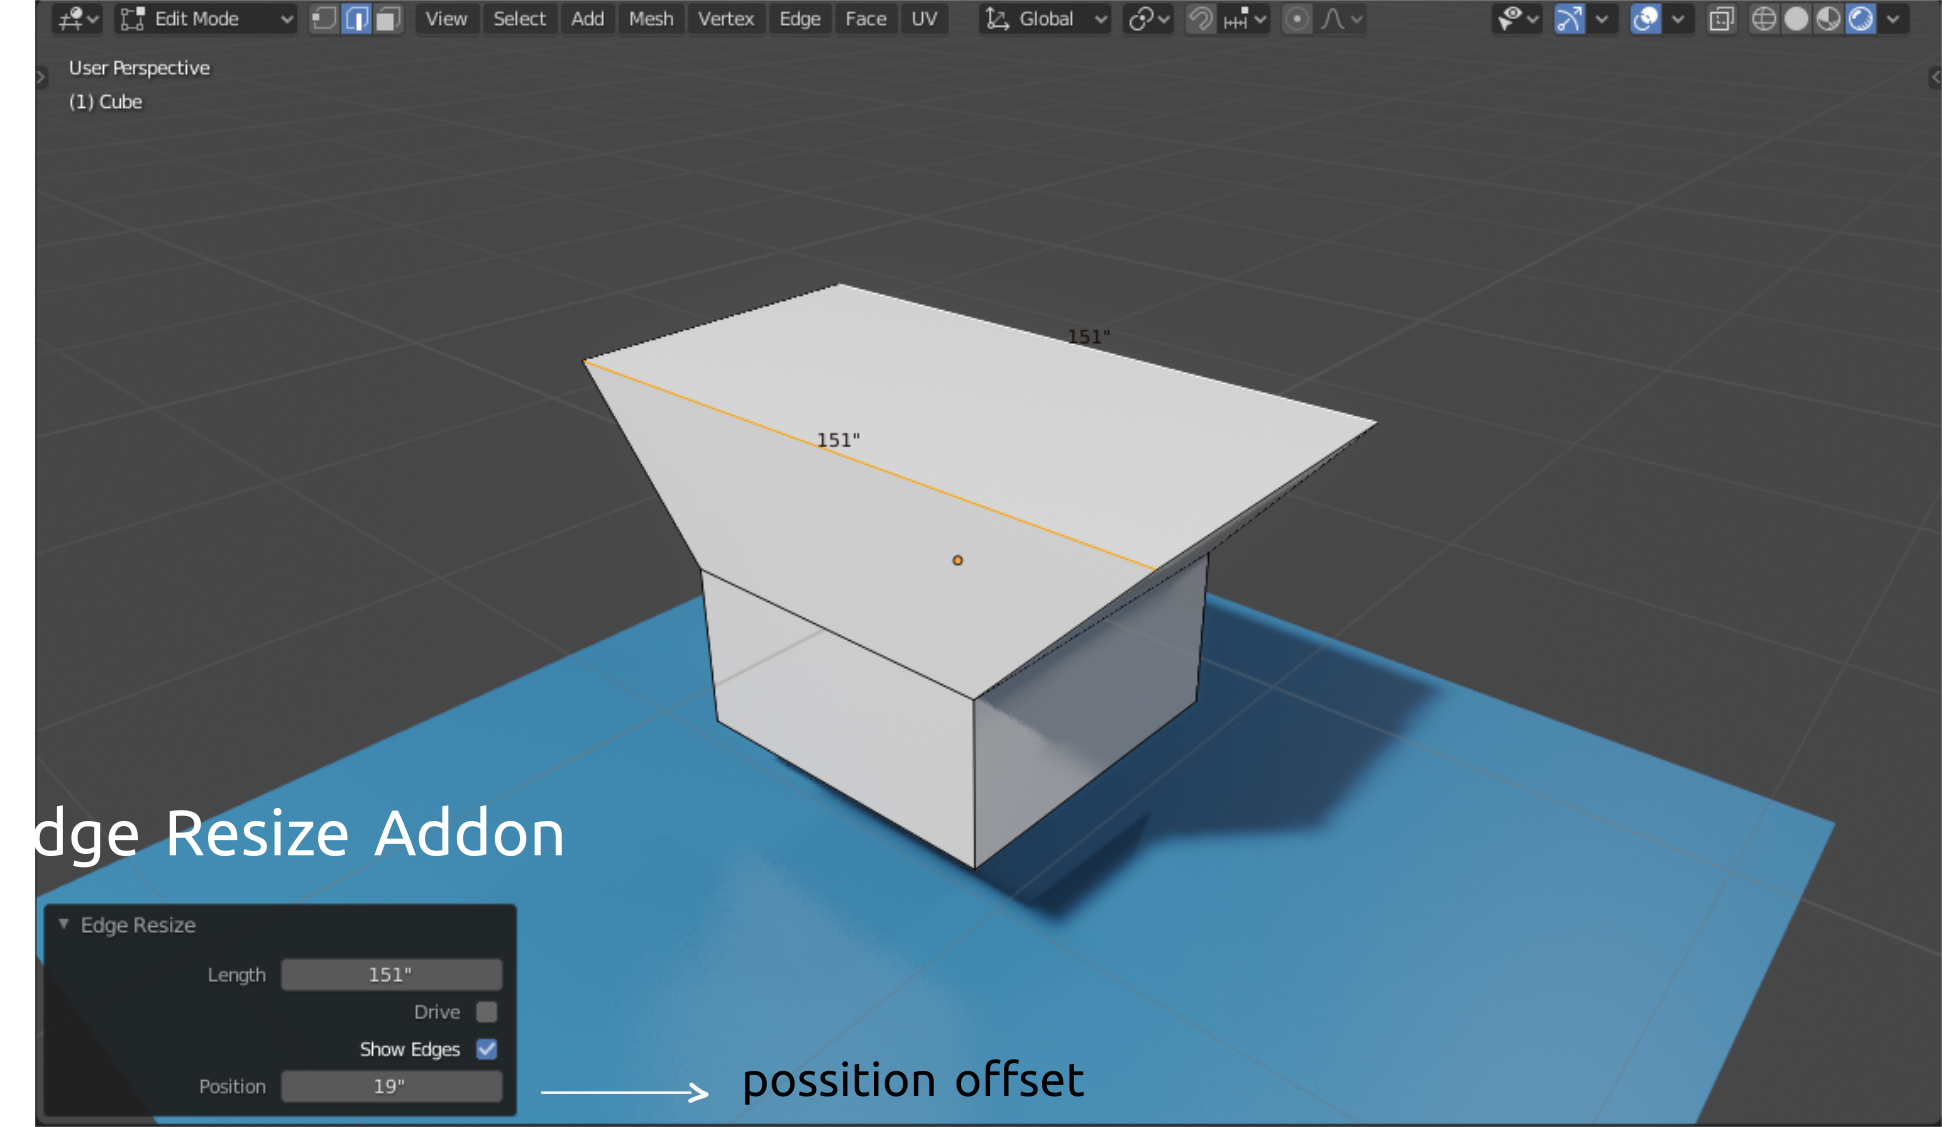Toggle the snapping magnet icon
Viewport: 1942px width, 1127px height.
[1200, 19]
